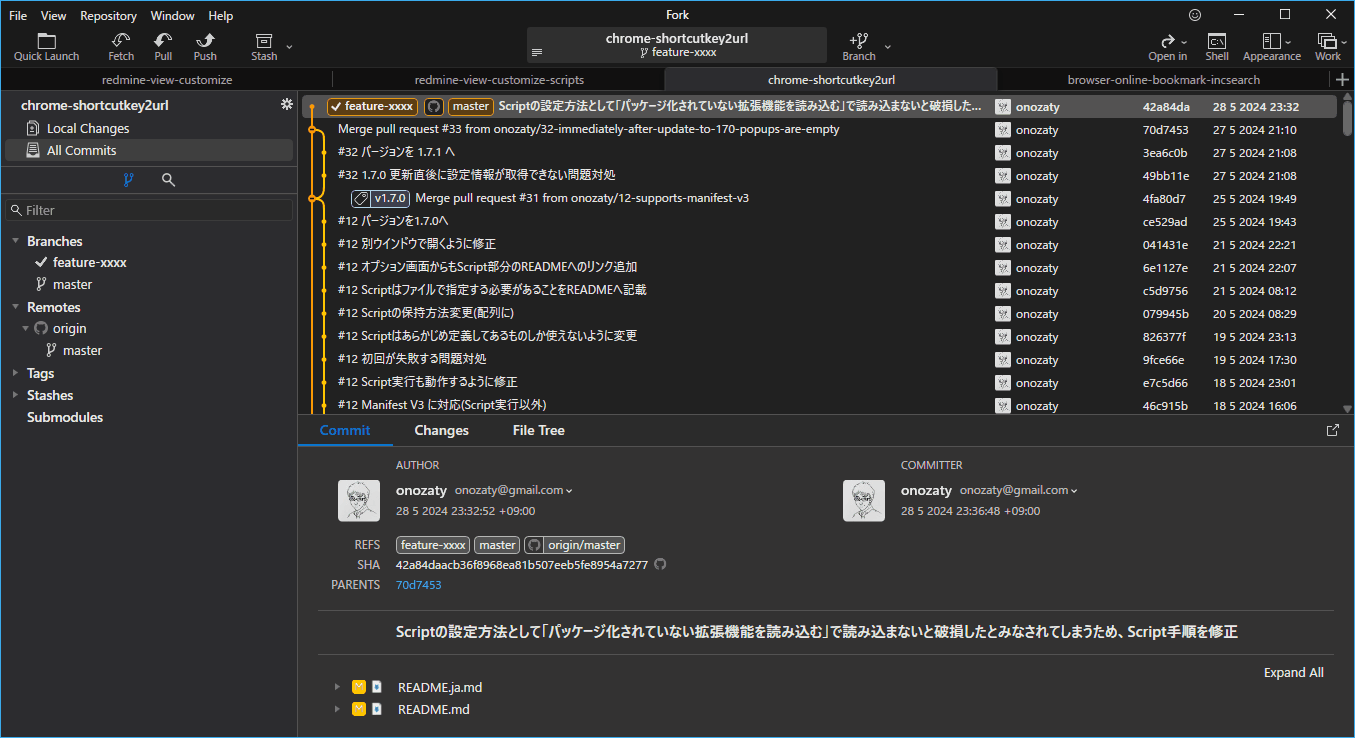Expand README.md diff
The width and height of the screenshot is (1355, 738).
[338, 709]
